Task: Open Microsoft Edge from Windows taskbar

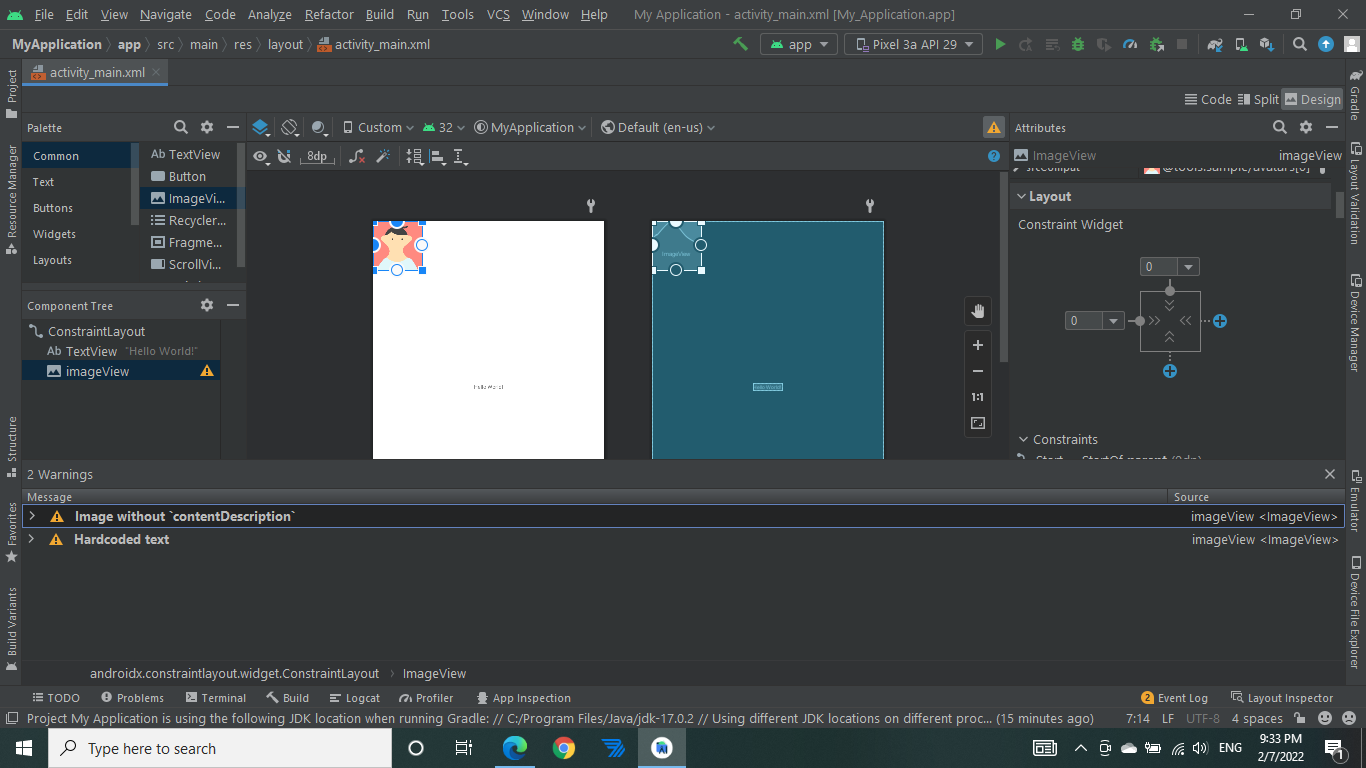Action: coord(514,748)
